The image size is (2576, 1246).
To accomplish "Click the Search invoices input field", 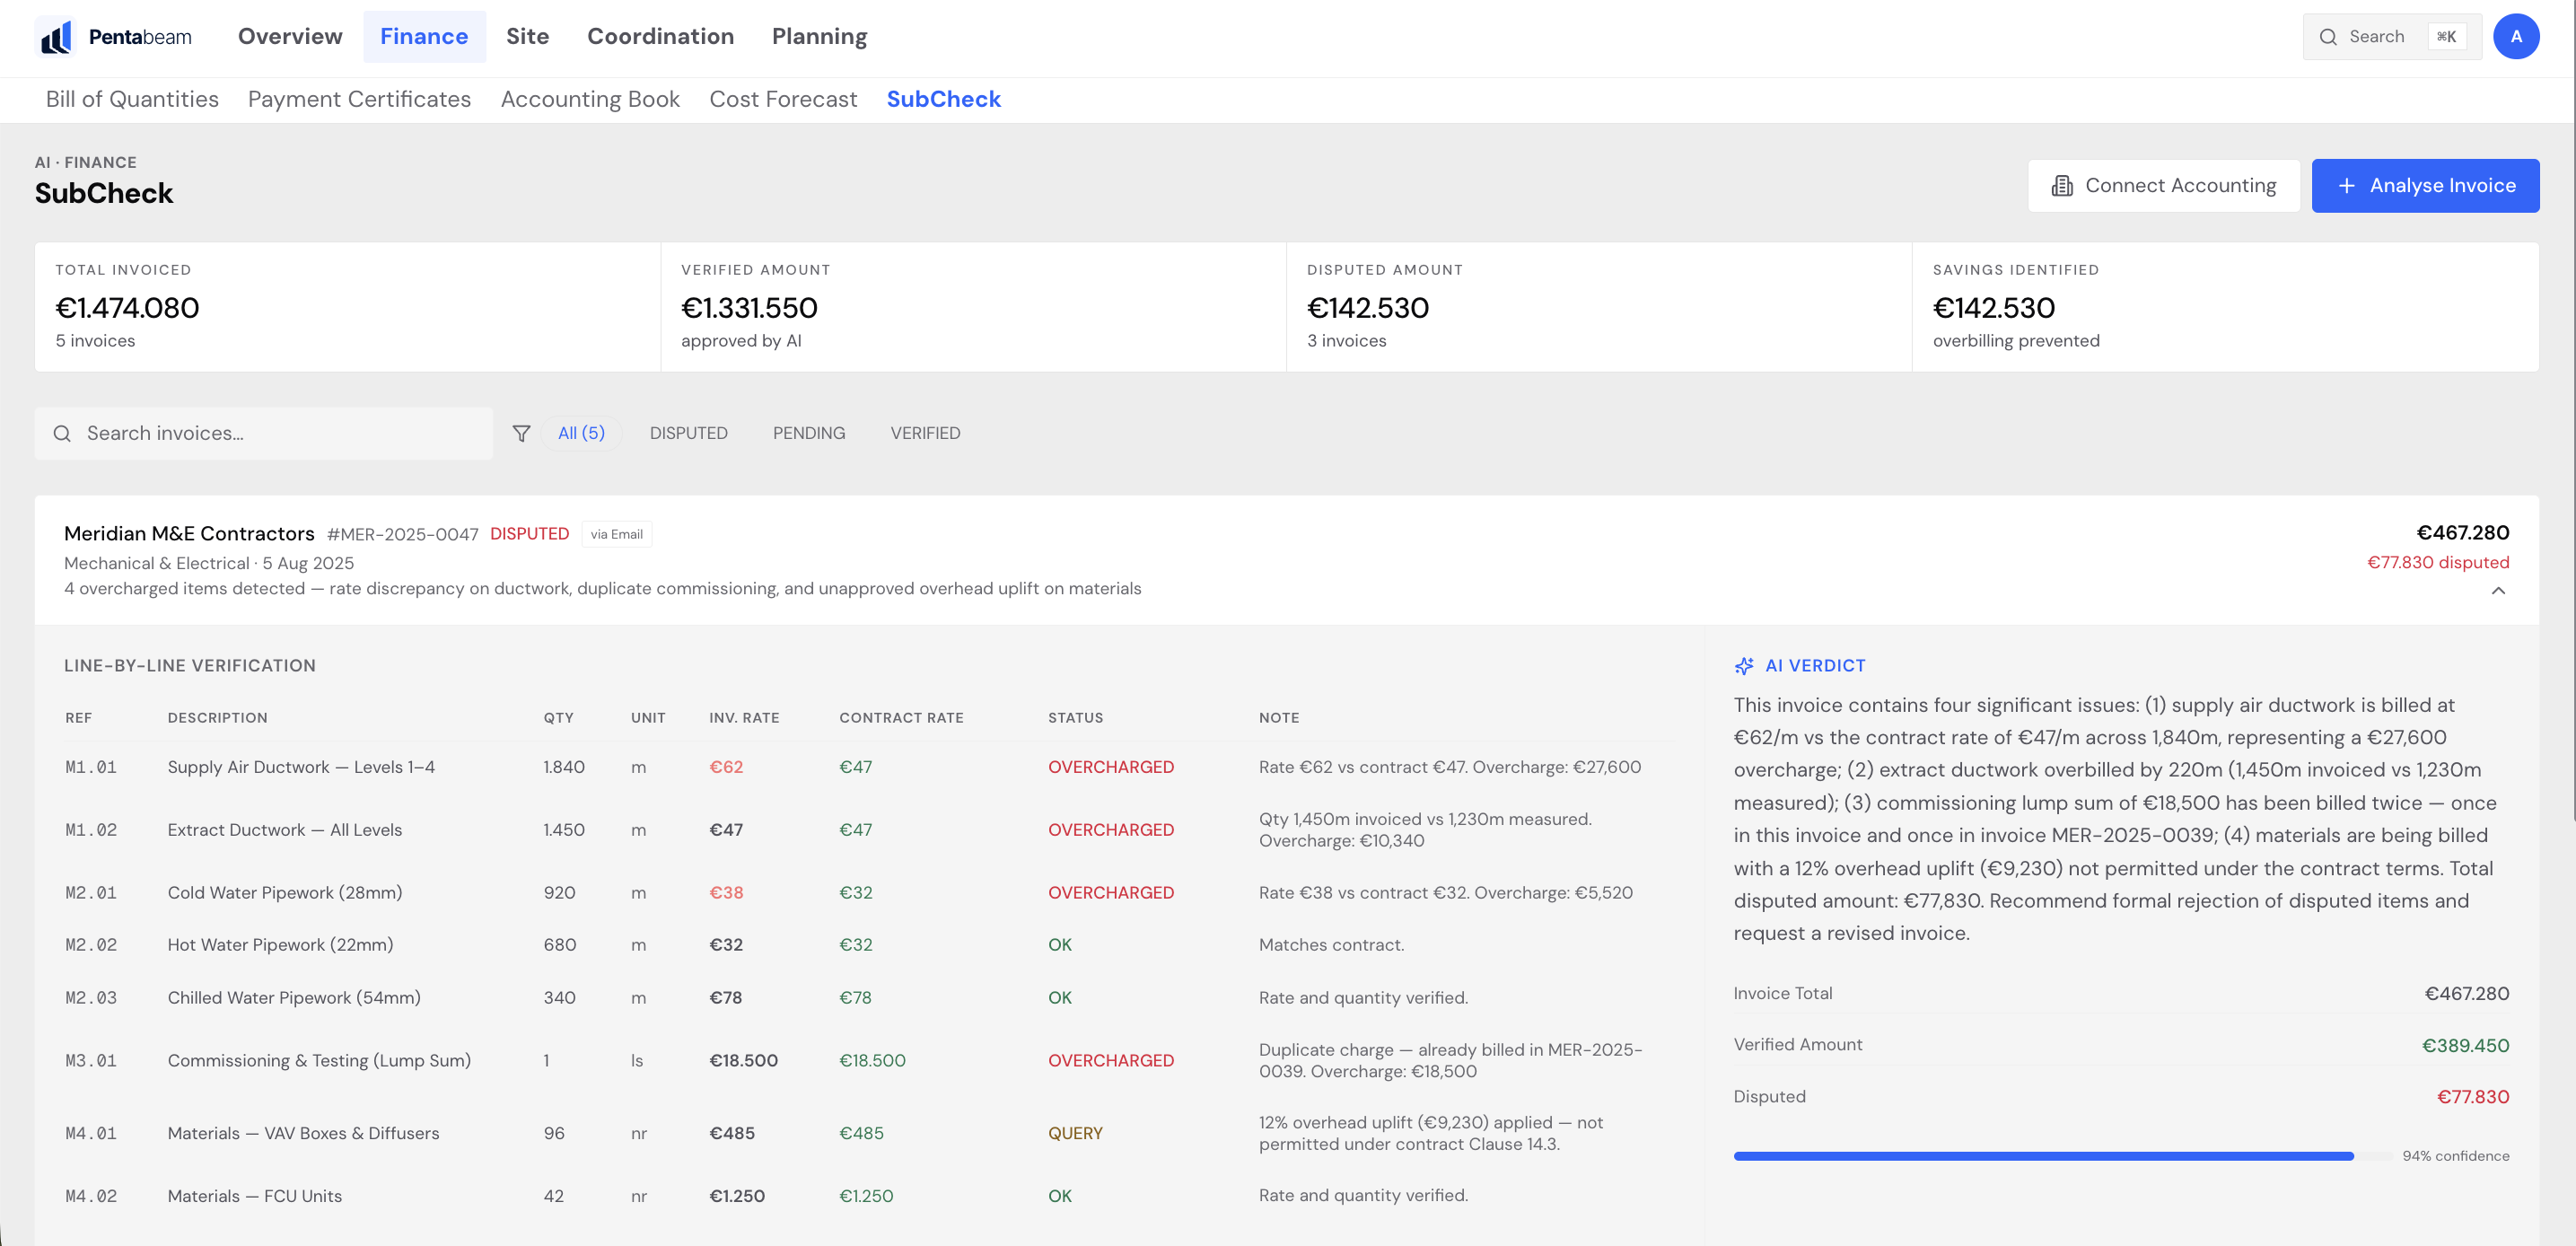I will pos(264,433).
